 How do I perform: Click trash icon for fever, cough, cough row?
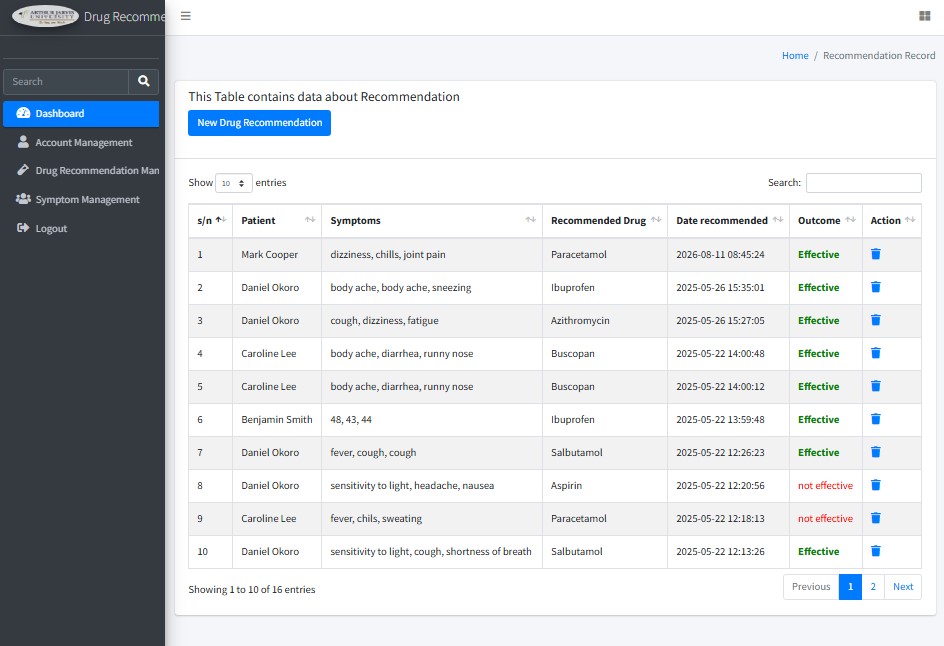(876, 452)
